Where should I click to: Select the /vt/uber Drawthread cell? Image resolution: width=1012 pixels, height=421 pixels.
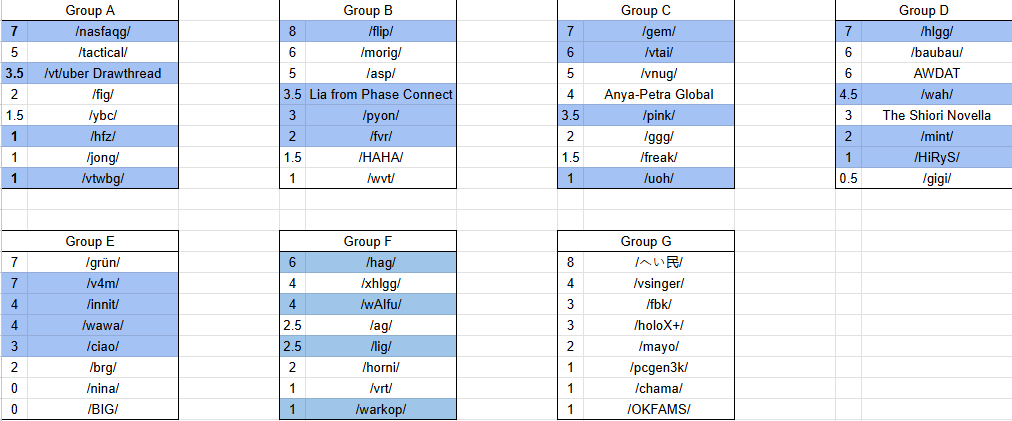click(x=103, y=73)
